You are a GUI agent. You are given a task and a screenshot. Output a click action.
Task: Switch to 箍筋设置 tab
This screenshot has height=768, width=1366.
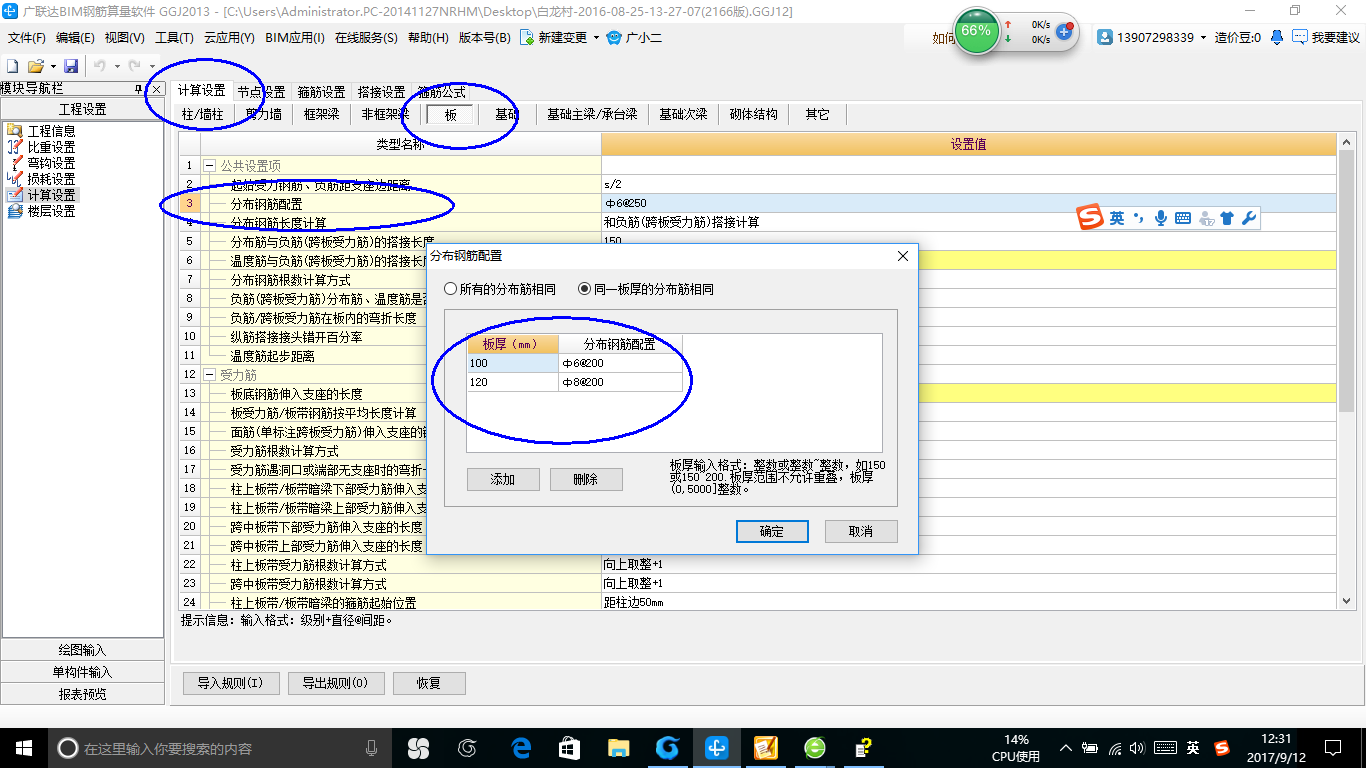pos(321,92)
